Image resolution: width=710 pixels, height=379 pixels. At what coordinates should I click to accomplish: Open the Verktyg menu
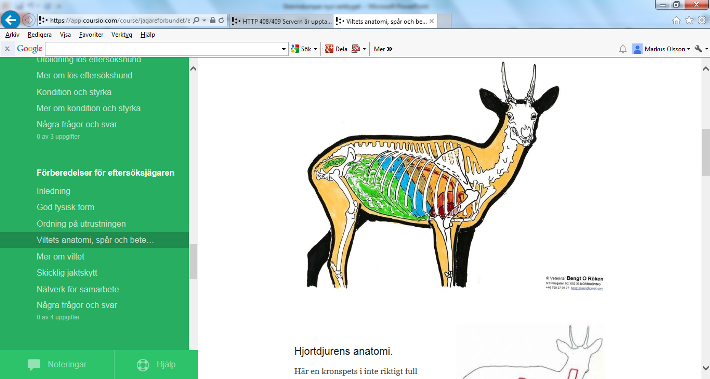pyautogui.click(x=121, y=35)
